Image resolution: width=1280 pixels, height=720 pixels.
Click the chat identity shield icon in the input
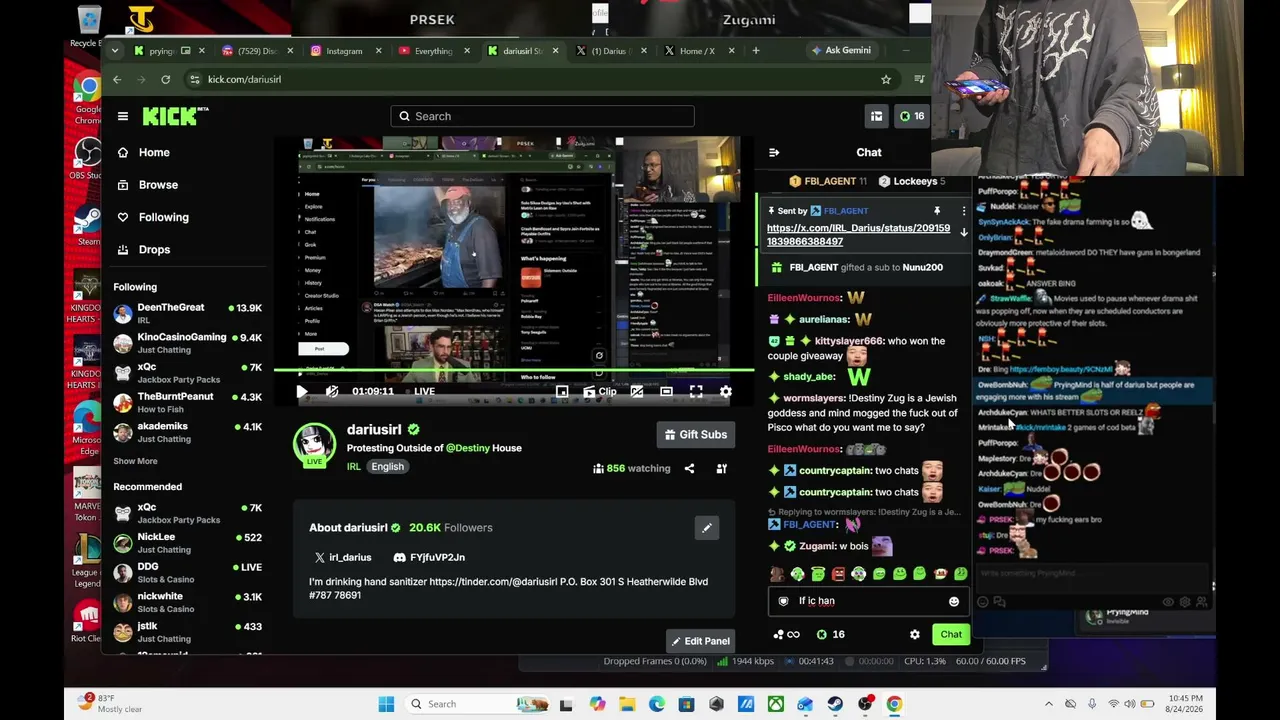coord(783,601)
